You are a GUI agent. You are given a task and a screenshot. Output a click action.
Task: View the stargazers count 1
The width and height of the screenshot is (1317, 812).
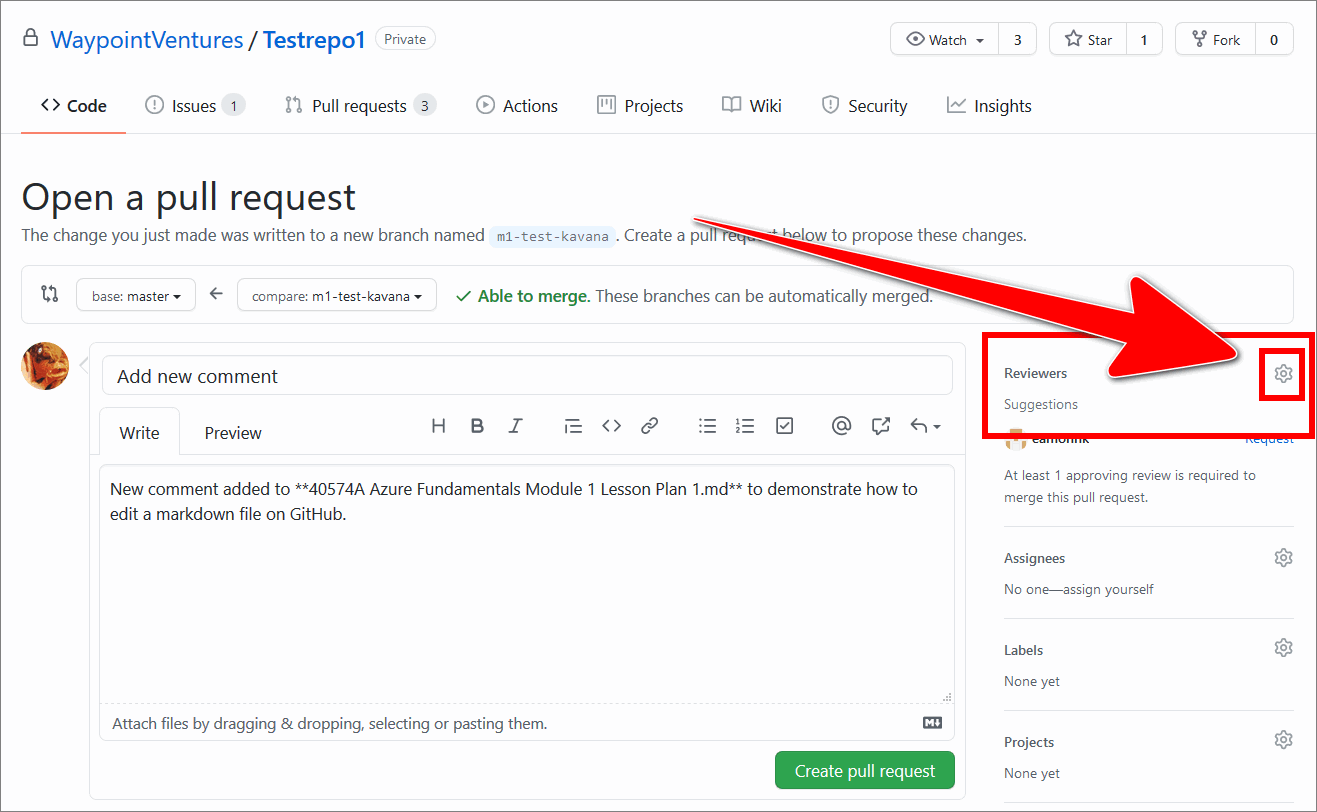1144,40
